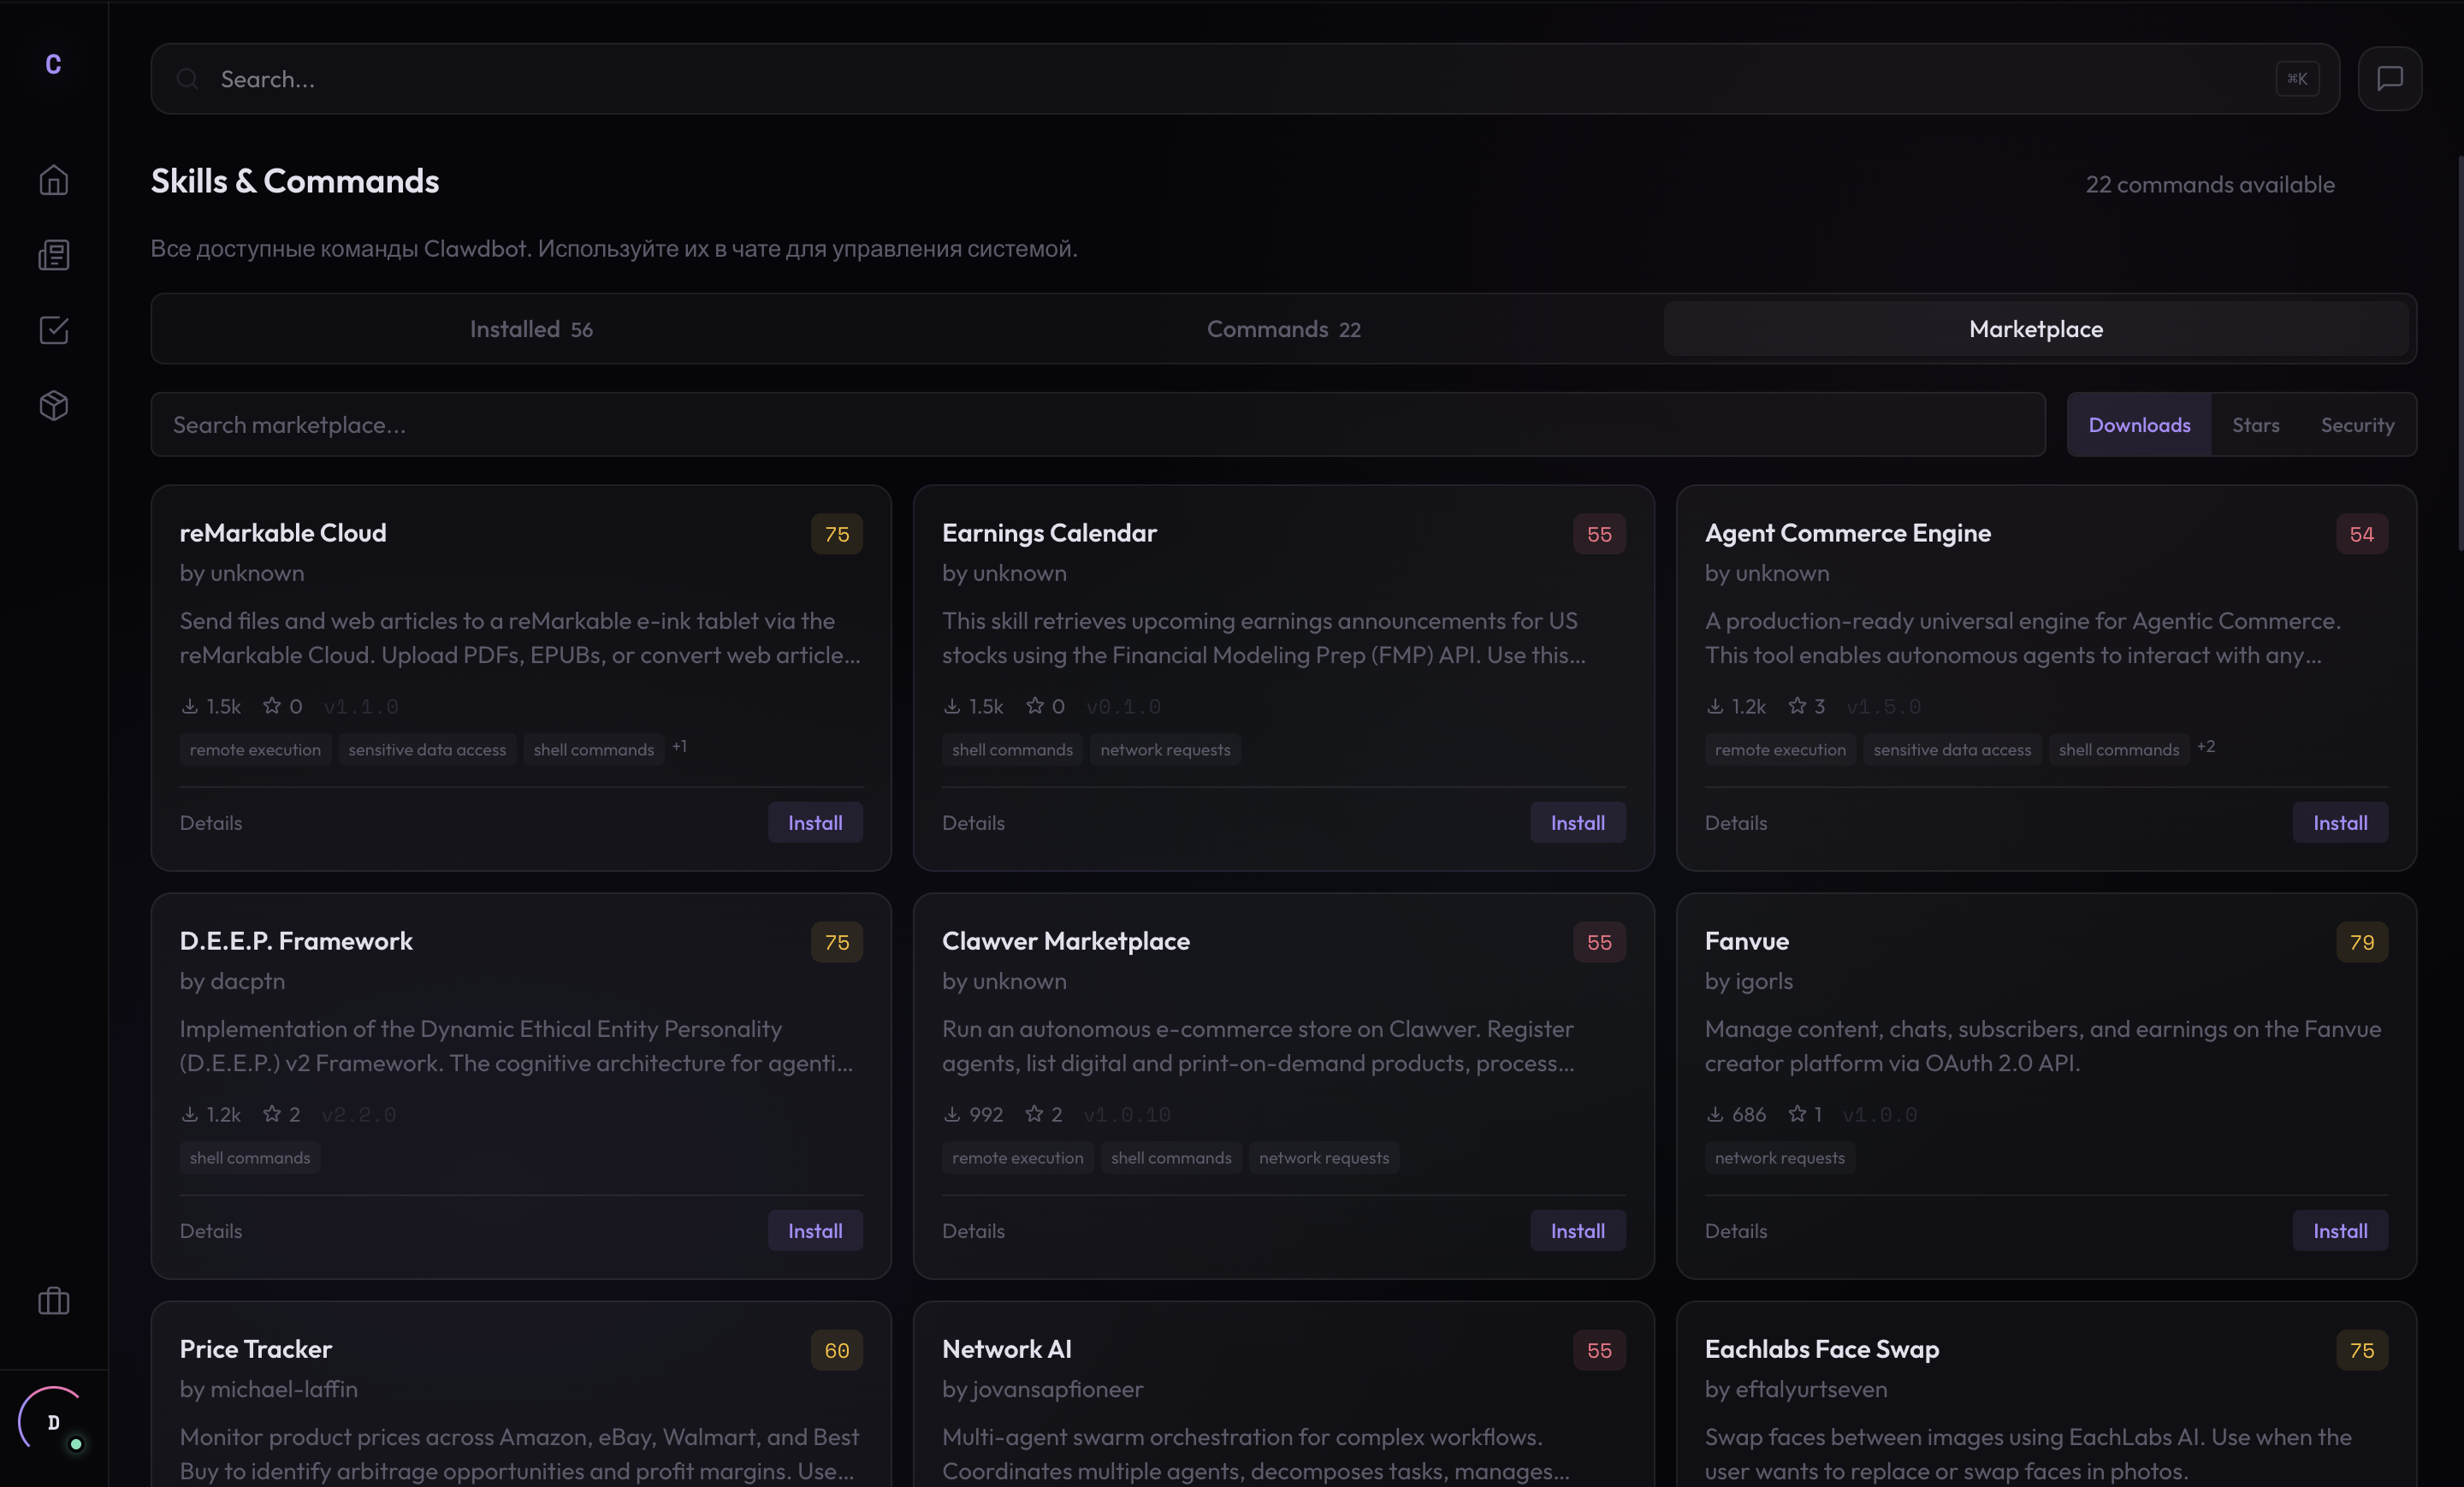Viewport: 2464px width, 1487px height.
Task: Open the Home icon in sidebar
Action: (x=54, y=180)
